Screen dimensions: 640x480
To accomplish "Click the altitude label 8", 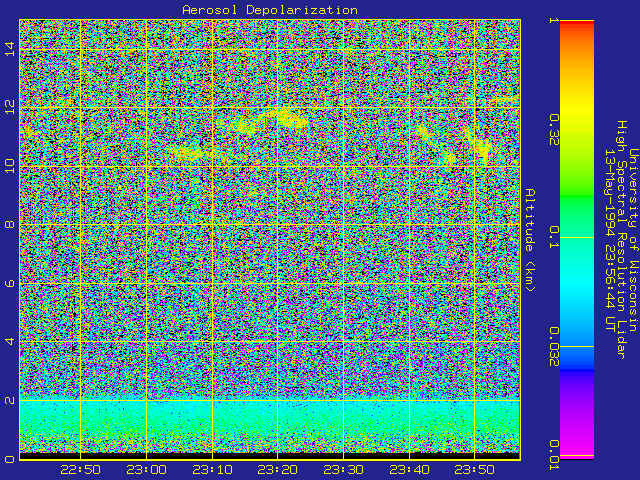I will point(10,224).
